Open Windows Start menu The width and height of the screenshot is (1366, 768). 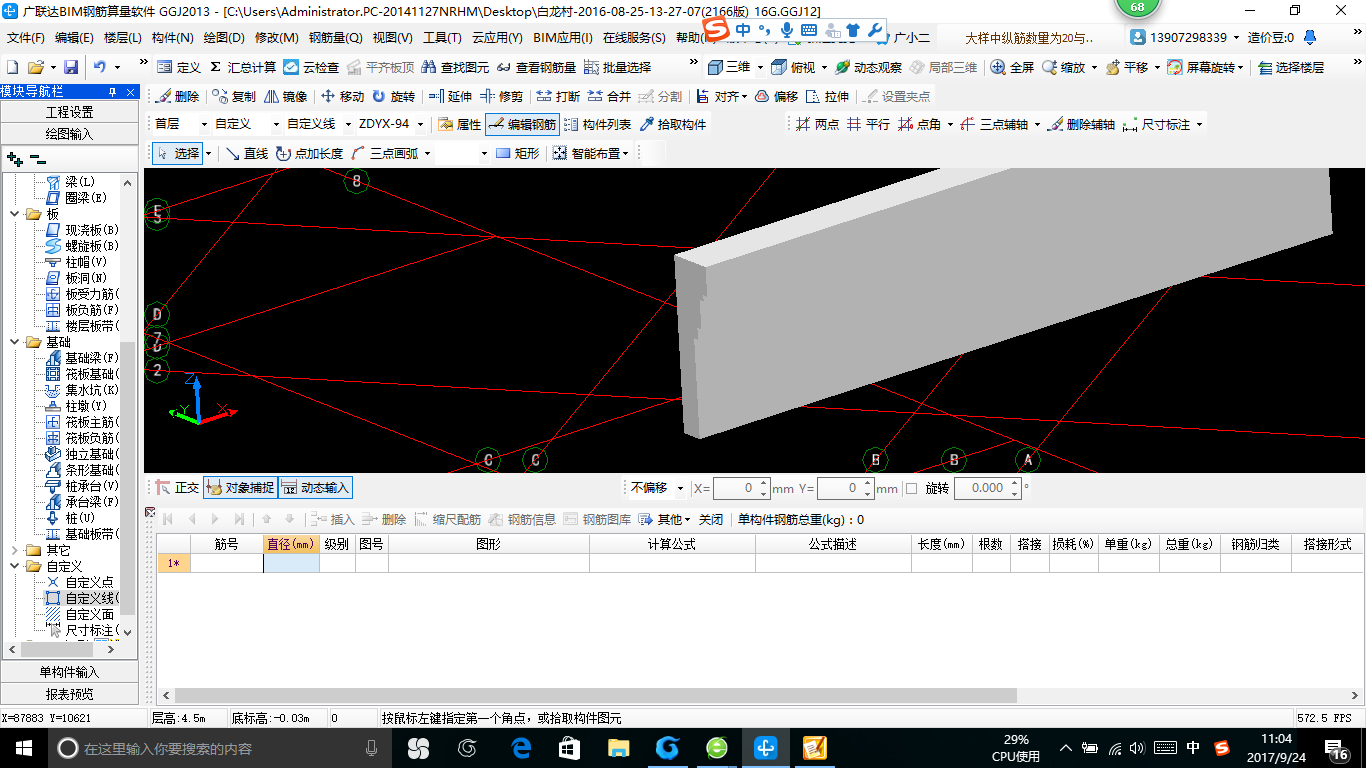24,747
